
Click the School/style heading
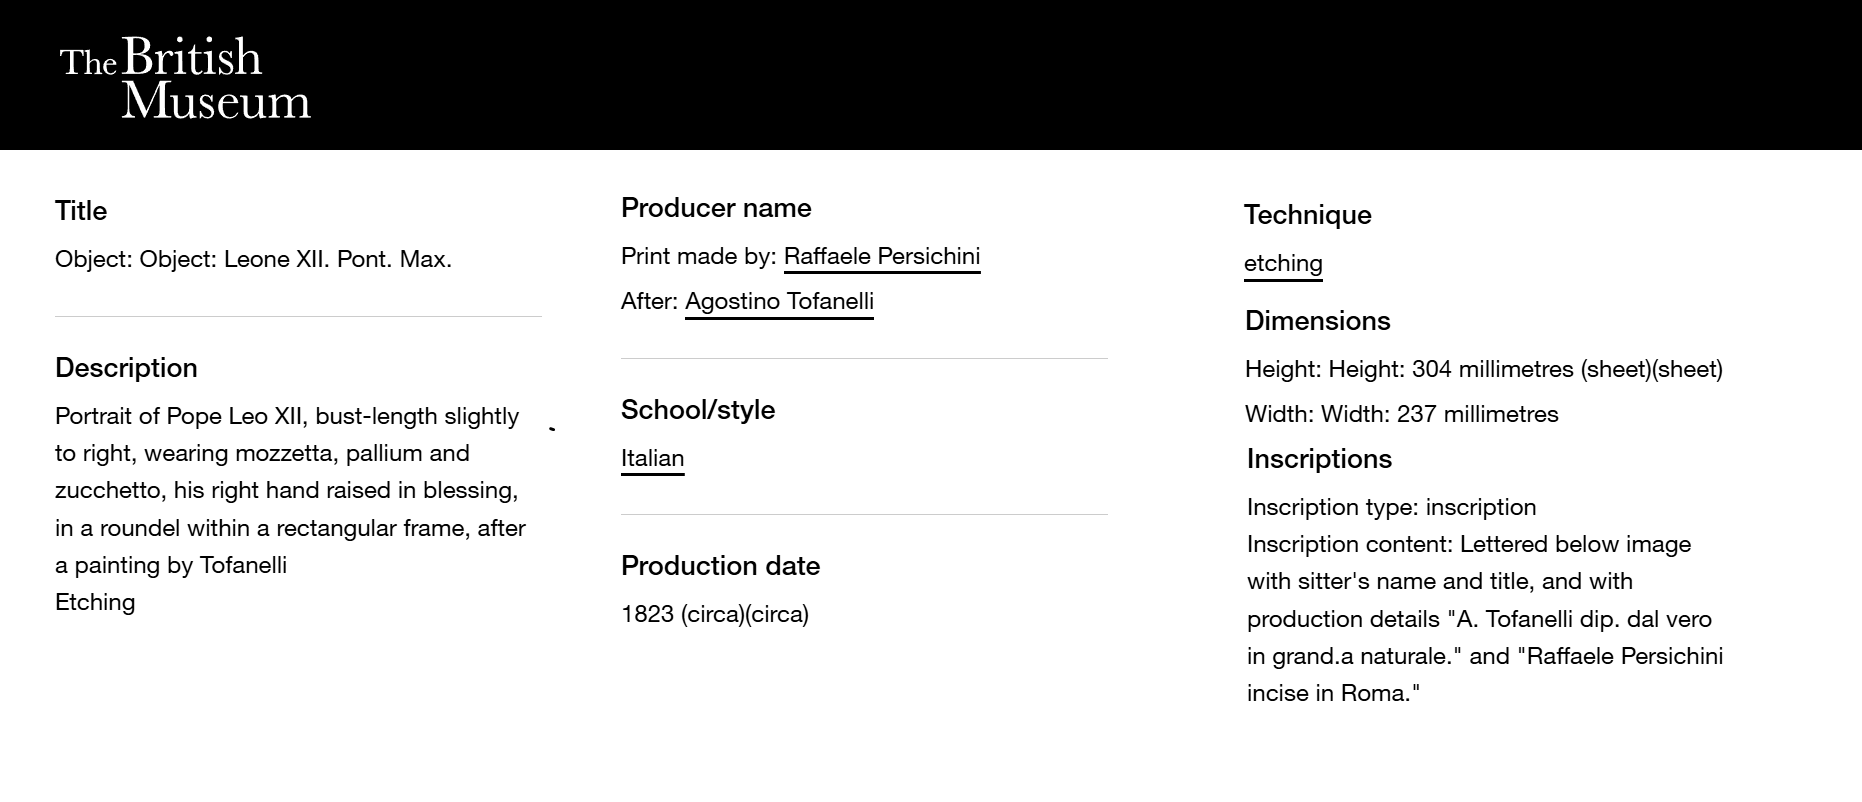[698, 410]
